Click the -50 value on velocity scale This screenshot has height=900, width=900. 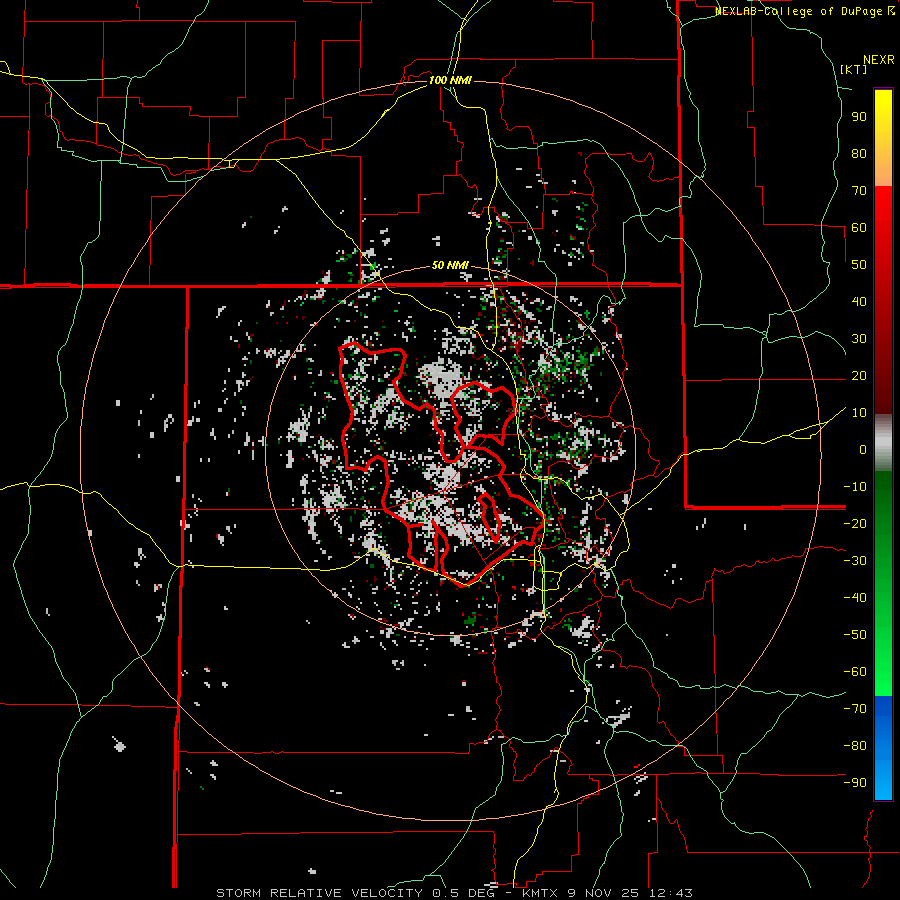(x=855, y=635)
